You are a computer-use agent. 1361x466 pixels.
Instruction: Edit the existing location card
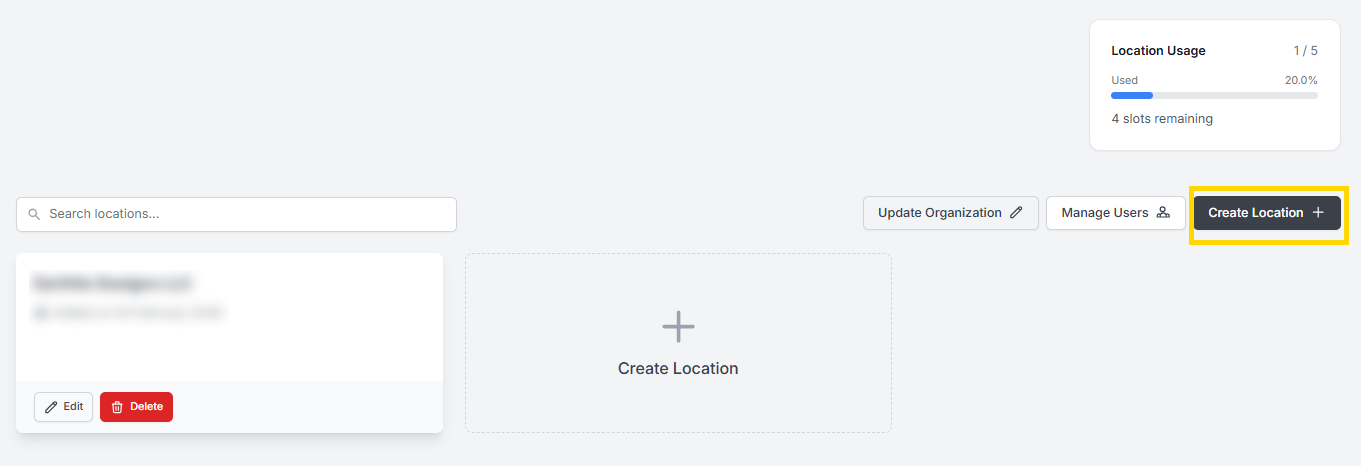tap(64, 407)
